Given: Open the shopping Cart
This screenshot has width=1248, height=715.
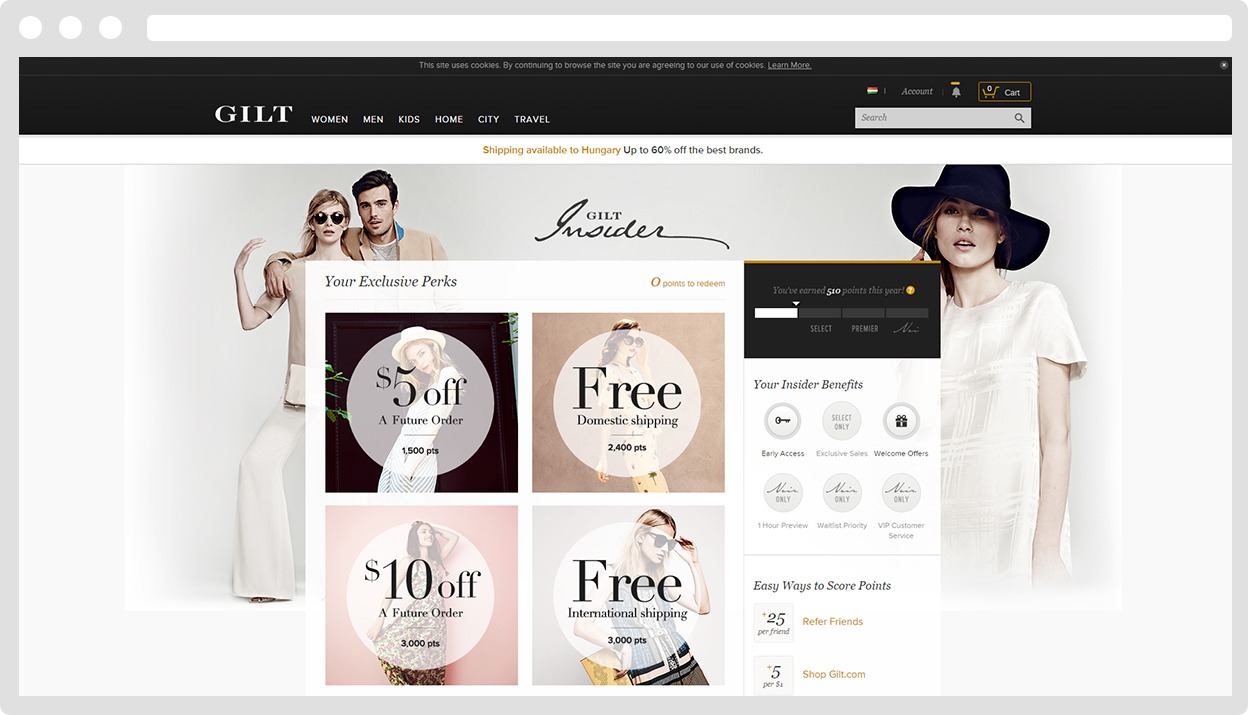Looking at the screenshot, I should [1004, 92].
